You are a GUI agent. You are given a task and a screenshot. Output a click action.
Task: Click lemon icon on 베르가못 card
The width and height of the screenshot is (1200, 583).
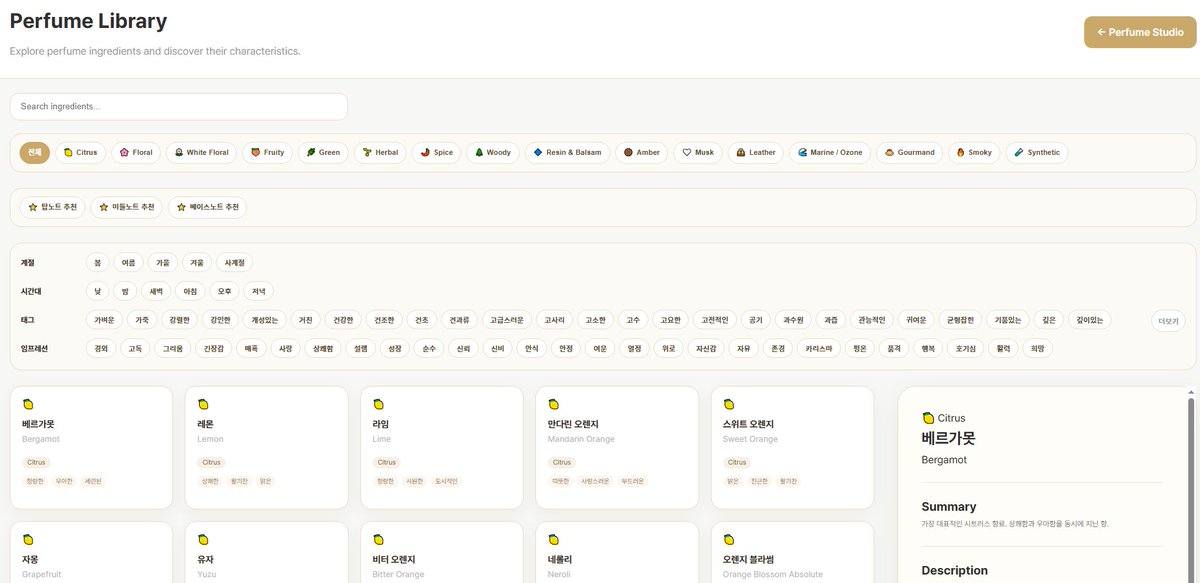(x=28, y=404)
